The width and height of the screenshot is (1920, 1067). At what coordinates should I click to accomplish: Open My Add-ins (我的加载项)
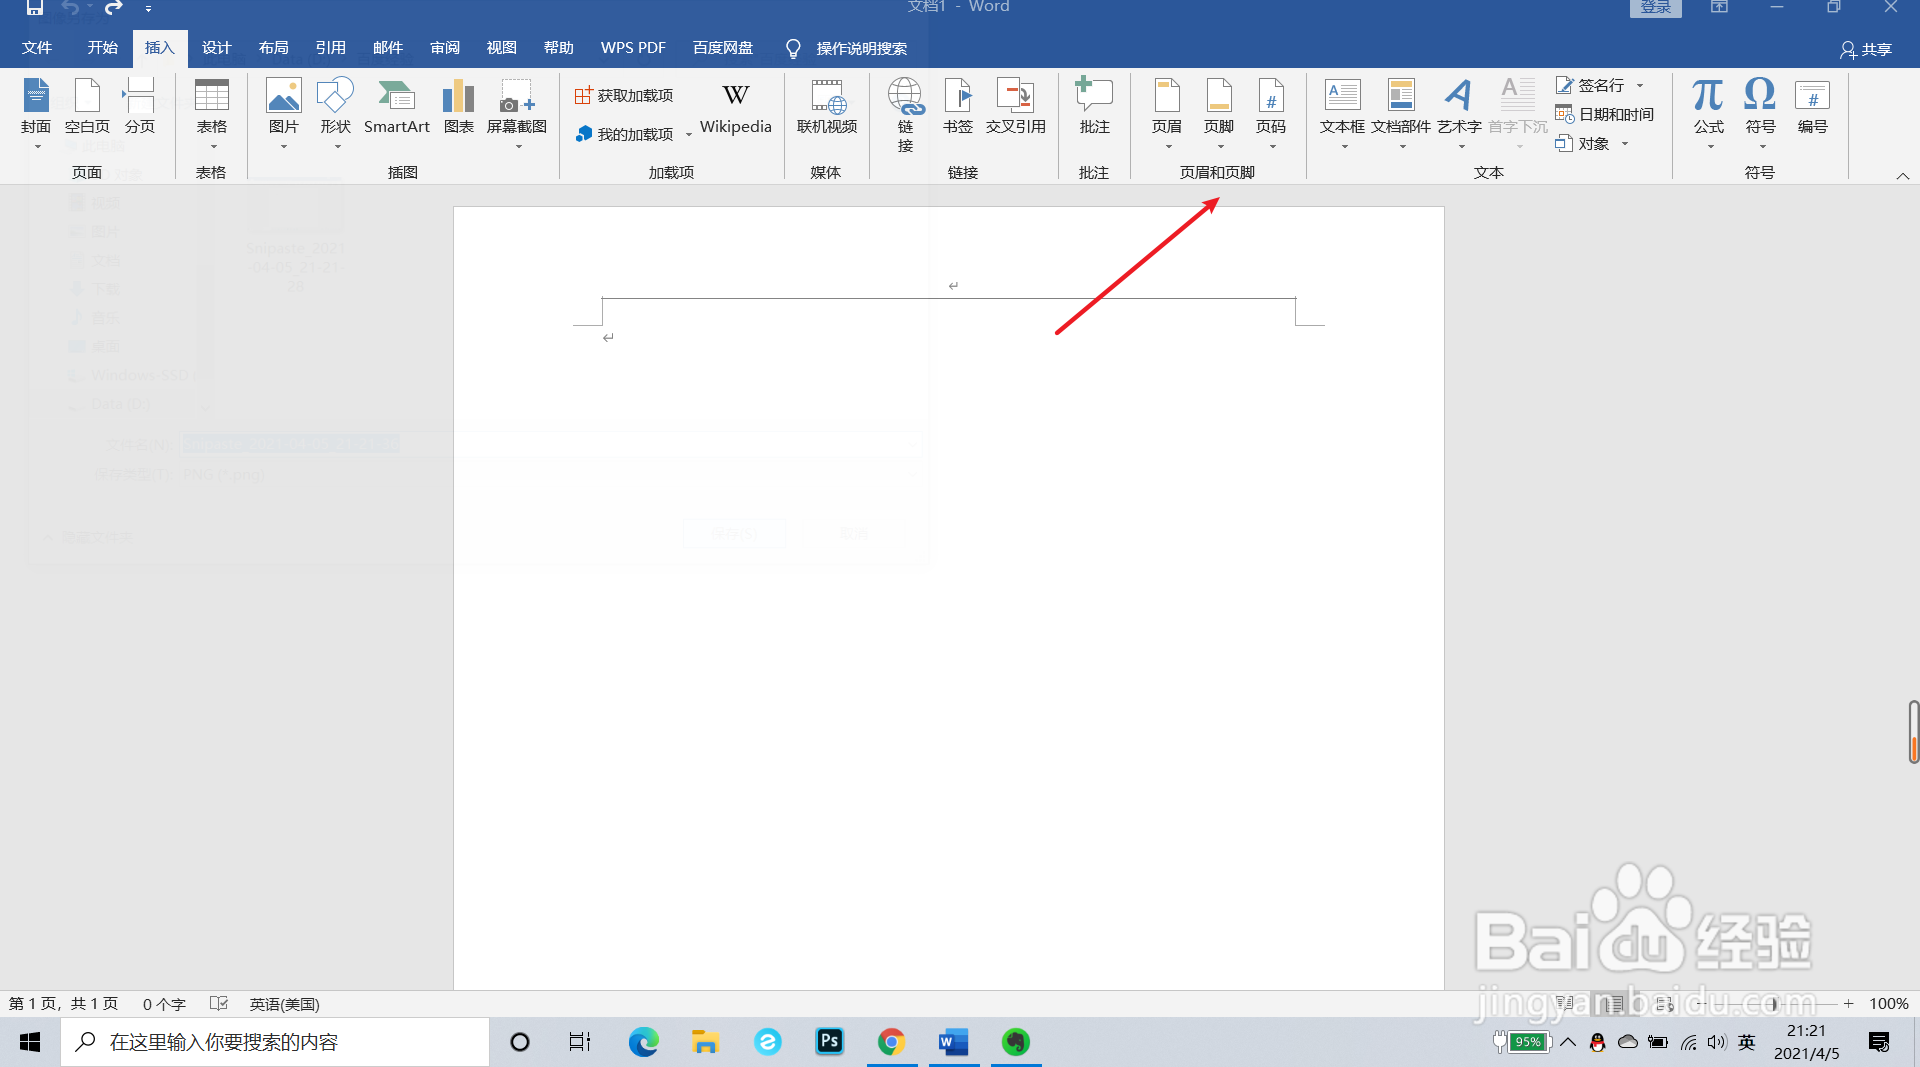coord(625,134)
